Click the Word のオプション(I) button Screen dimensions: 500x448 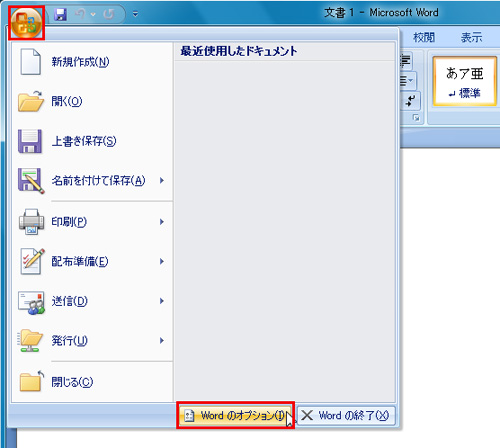coord(236,415)
